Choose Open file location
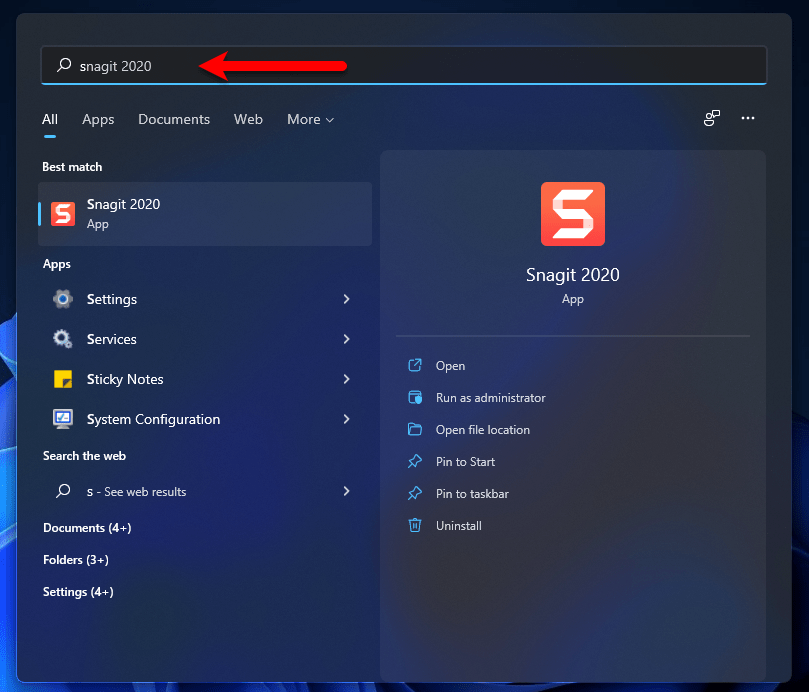The height and width of the screenshot is (692, 809). click(x=482, y=429)
